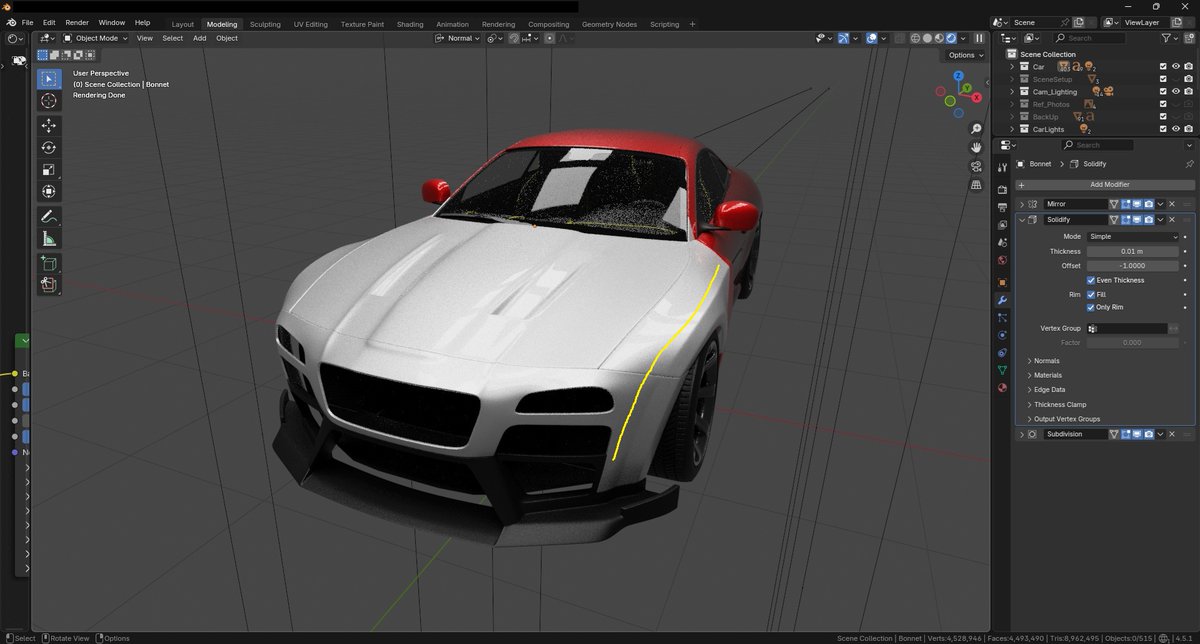
Task: Switch to the Shading workspace tab
Action: pyautogui.click(x=410, y=24)
